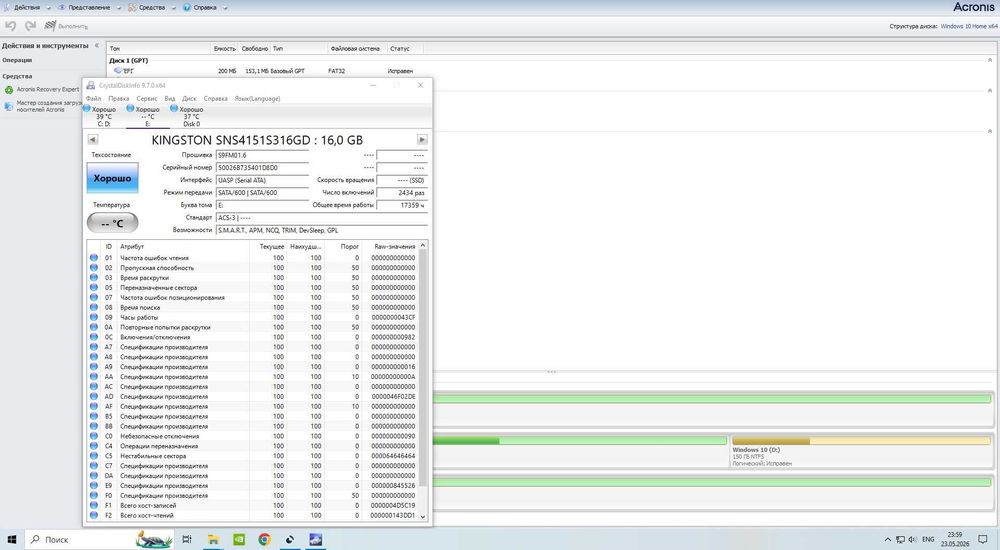The height and width of the screenshot is (550, 1000).
Task: Click the serial number field
Action: tap(262, 168)
